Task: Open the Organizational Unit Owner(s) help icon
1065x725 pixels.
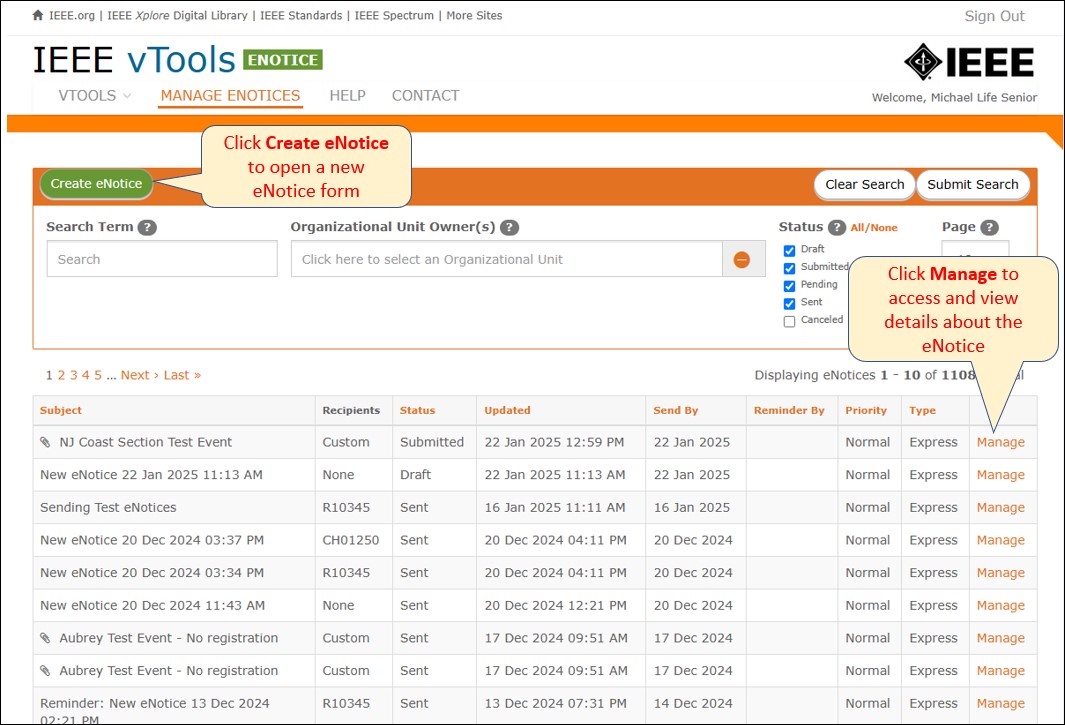Action: [509, 228]
